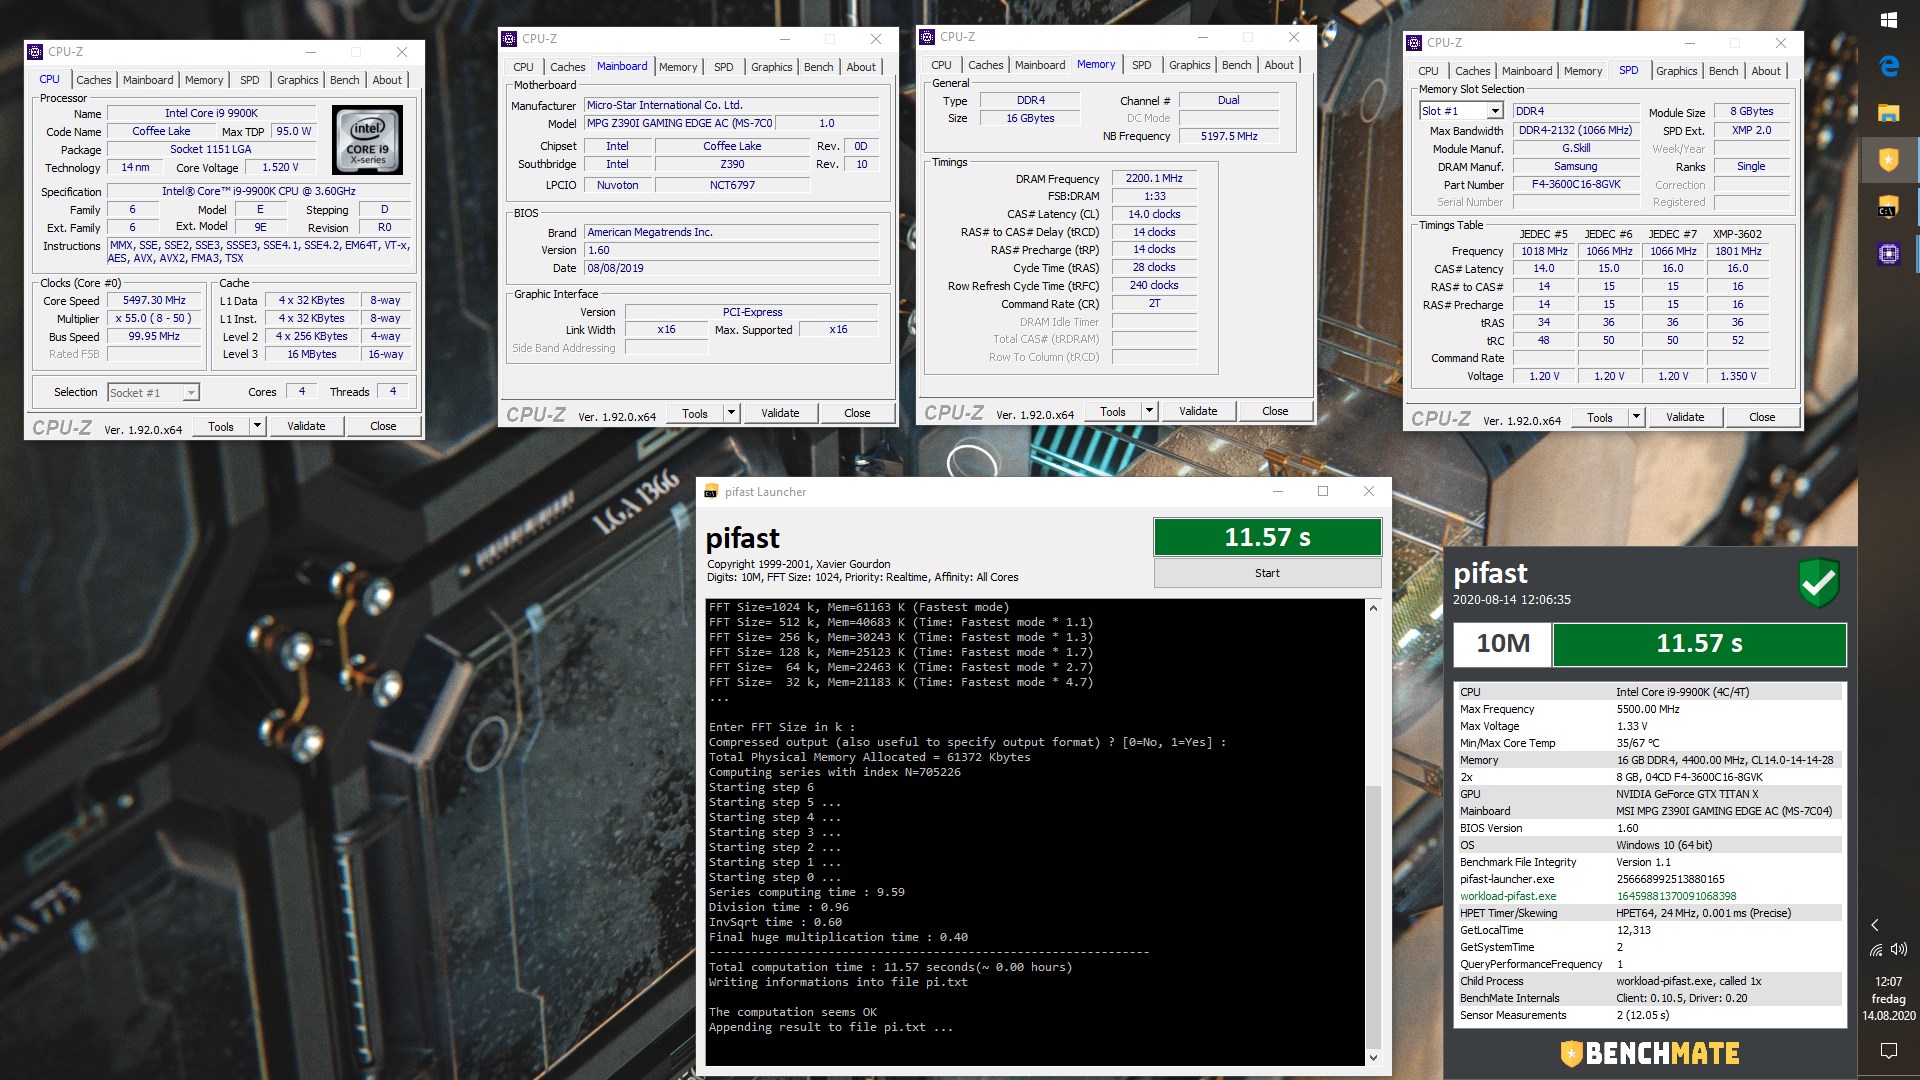This screenshot has width=1920, height=1080.
Task: Click the Part Number F4-3600C16-8GVK field
Action: [x=1576, y=185]
